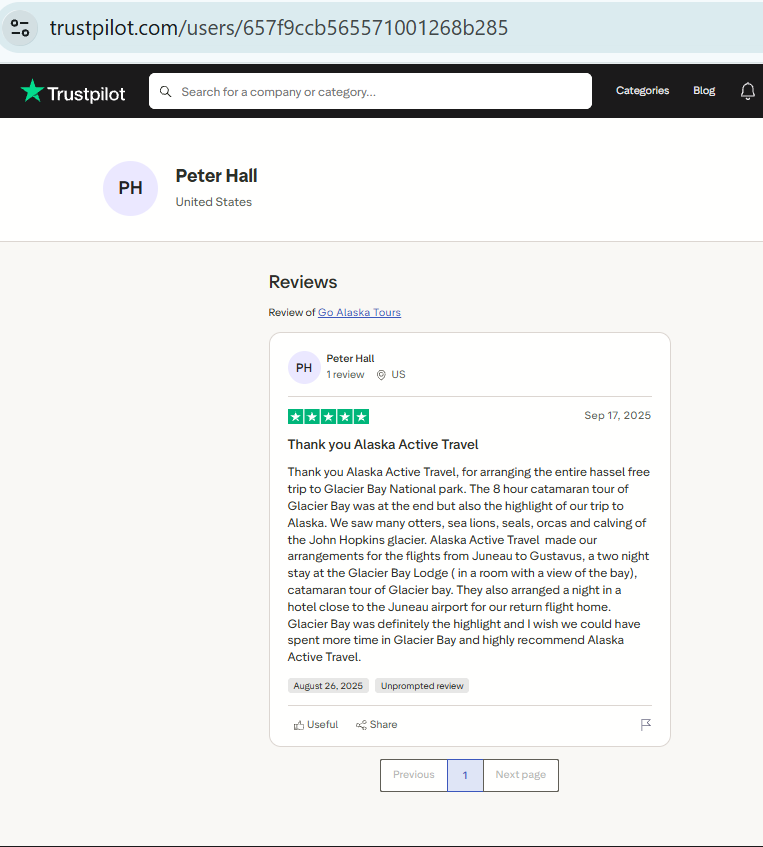The image size is (763, 847).
Task: Click the Share icon
Action: click(x=361, y=725)
